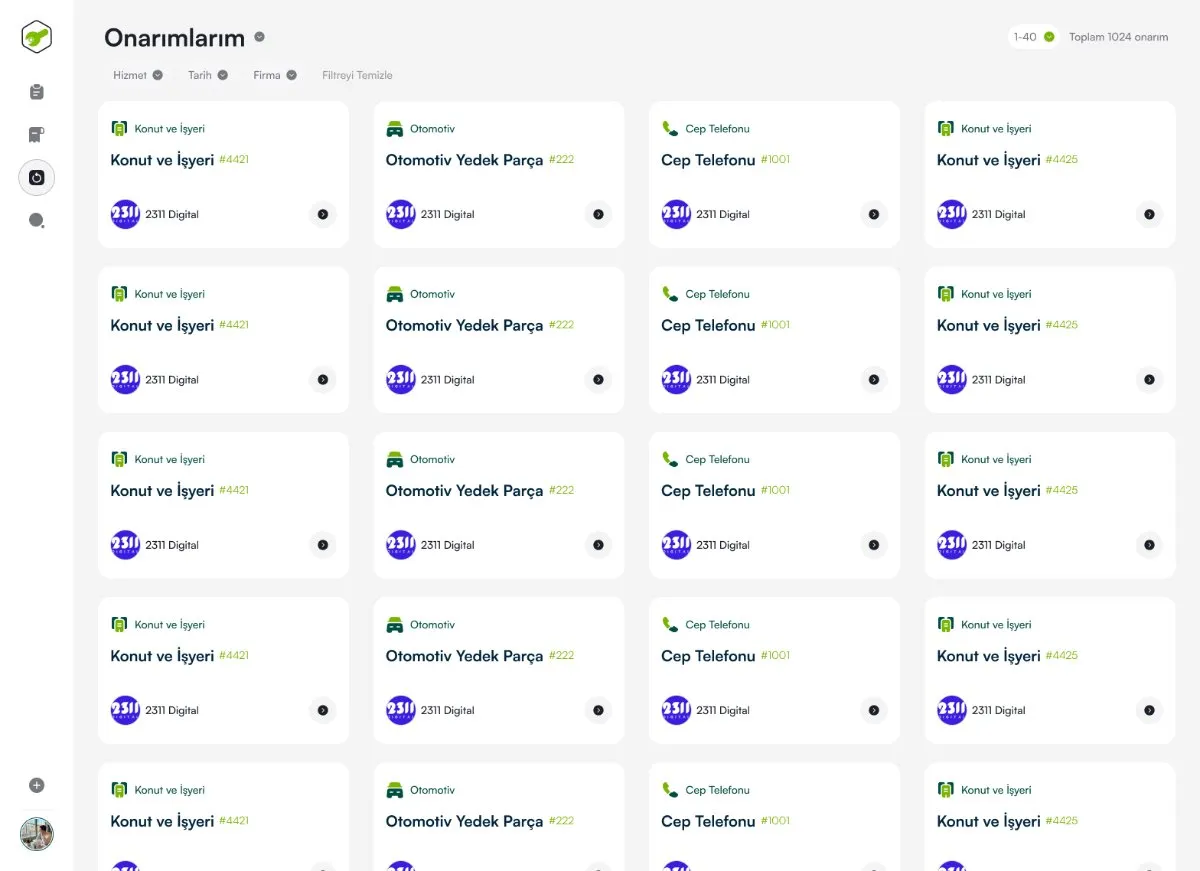This screenshot has width=1200, height=871.
Task: Select the circular-arrow repairs icon in sidebar
Action: point(37,178)
